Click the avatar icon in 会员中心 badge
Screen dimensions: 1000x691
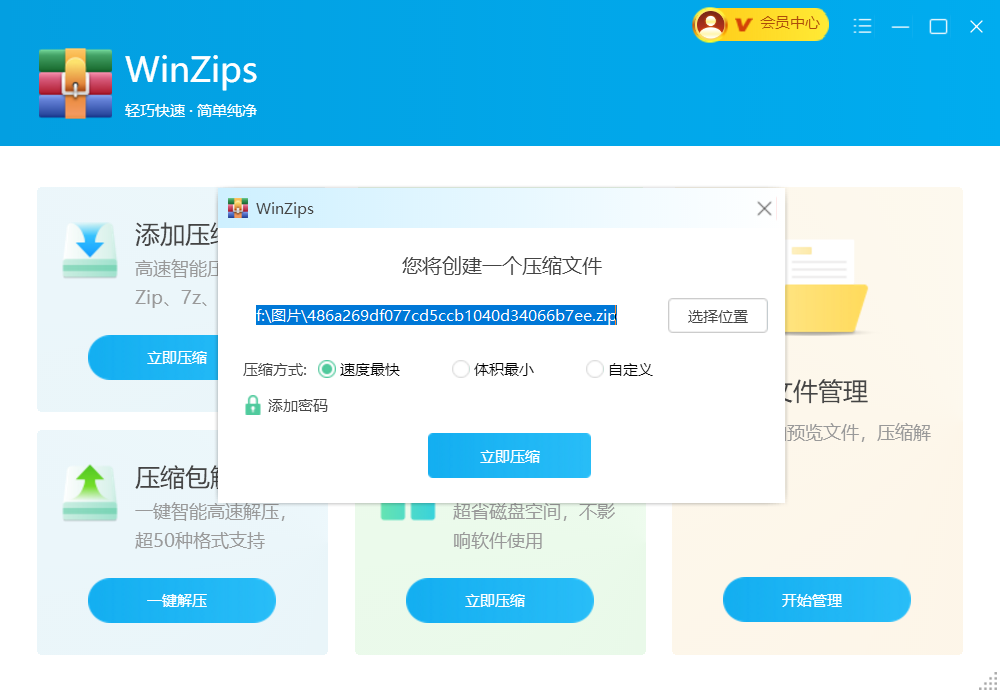pos(712,25)
